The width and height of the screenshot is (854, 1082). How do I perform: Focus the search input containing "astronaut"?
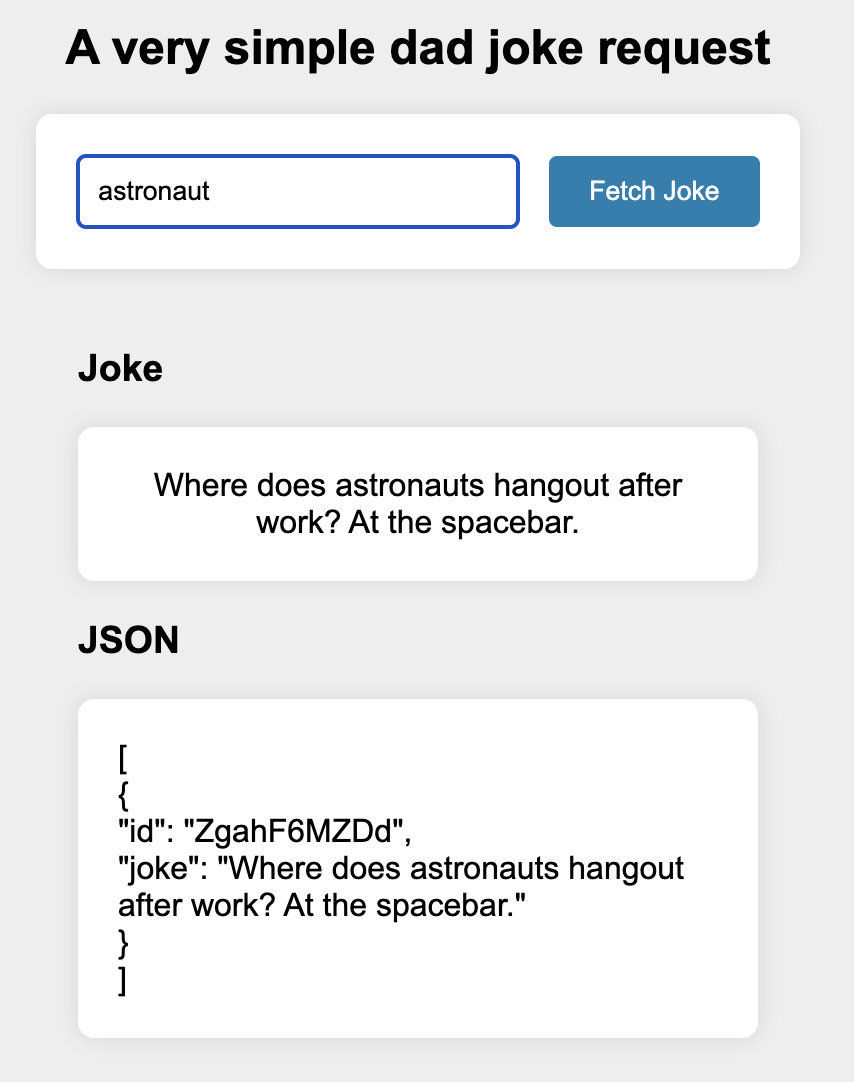tap(297, 191)
